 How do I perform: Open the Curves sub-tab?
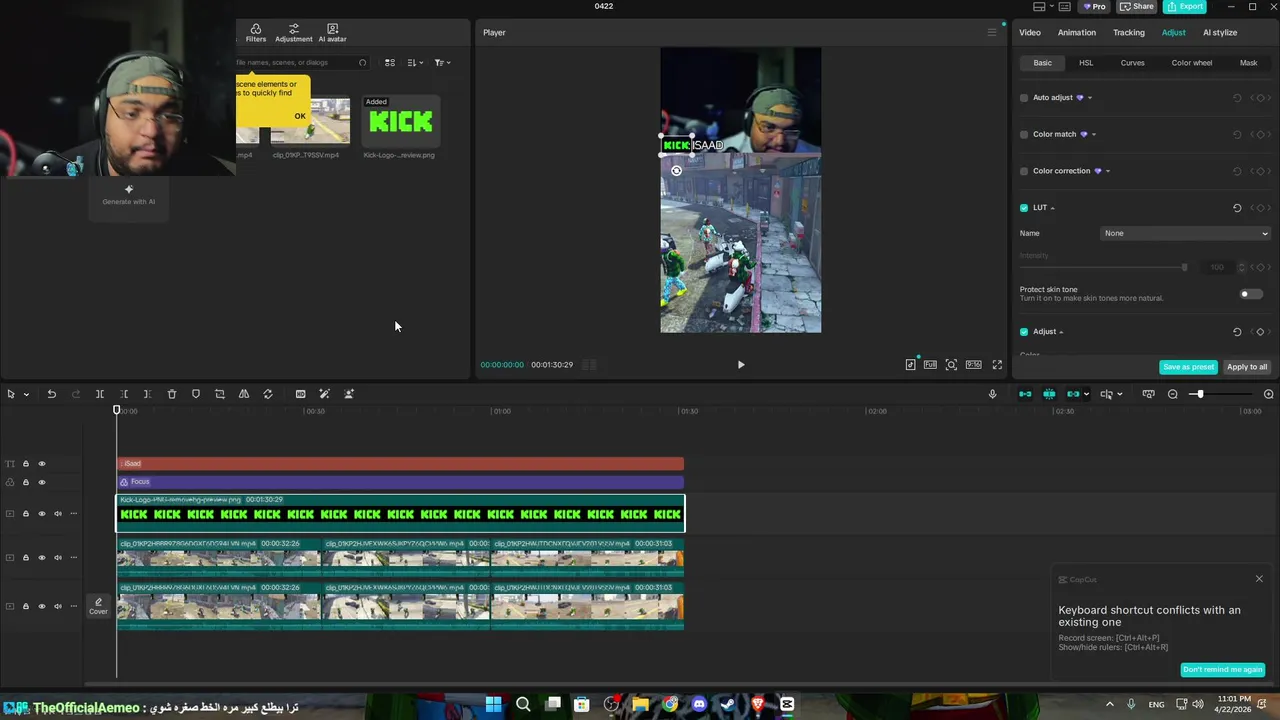[x=1133, y=63]
